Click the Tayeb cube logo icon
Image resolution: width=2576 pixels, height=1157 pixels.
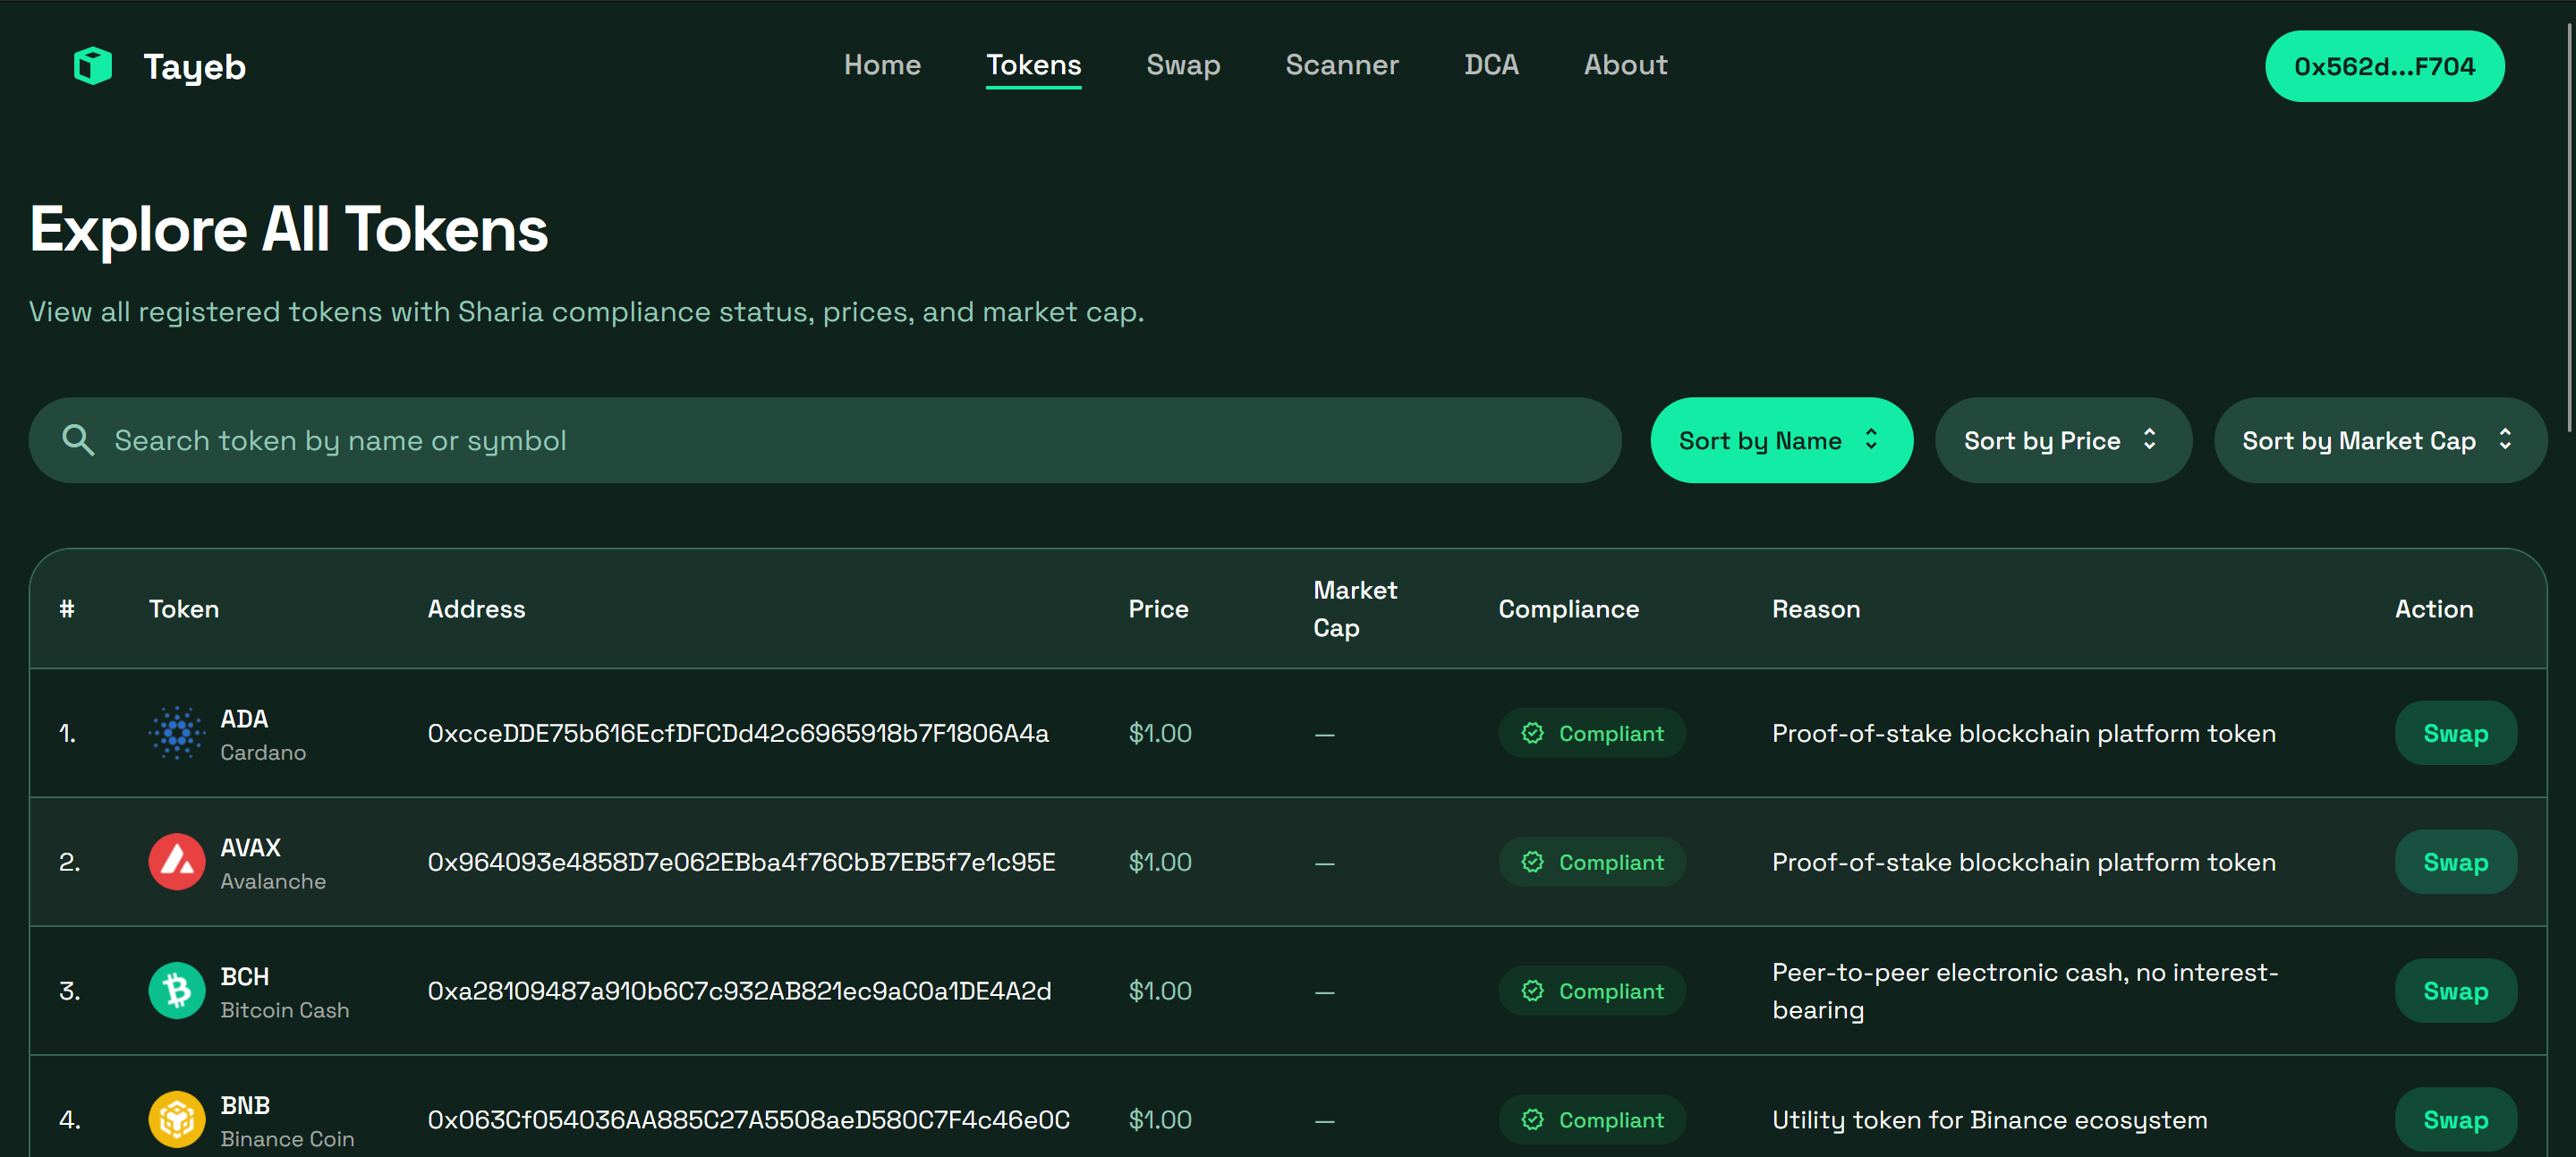93,66
